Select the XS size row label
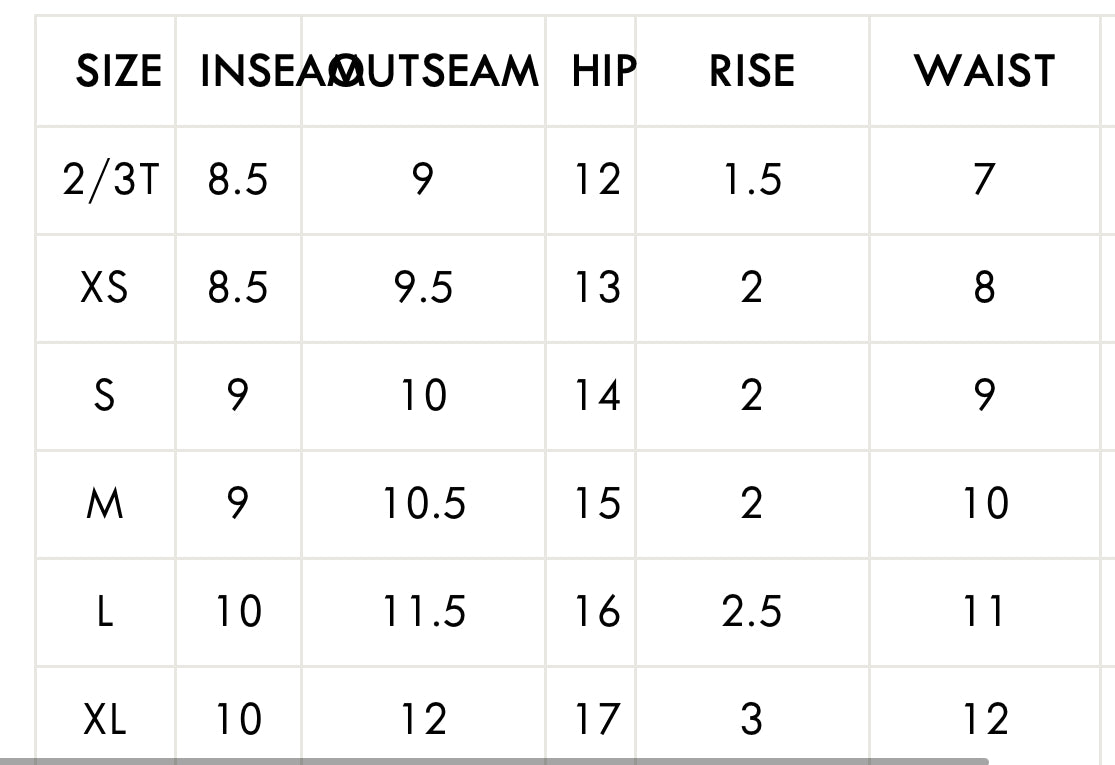This screenshot has height=765, width=1115. [x=104, y=289]
